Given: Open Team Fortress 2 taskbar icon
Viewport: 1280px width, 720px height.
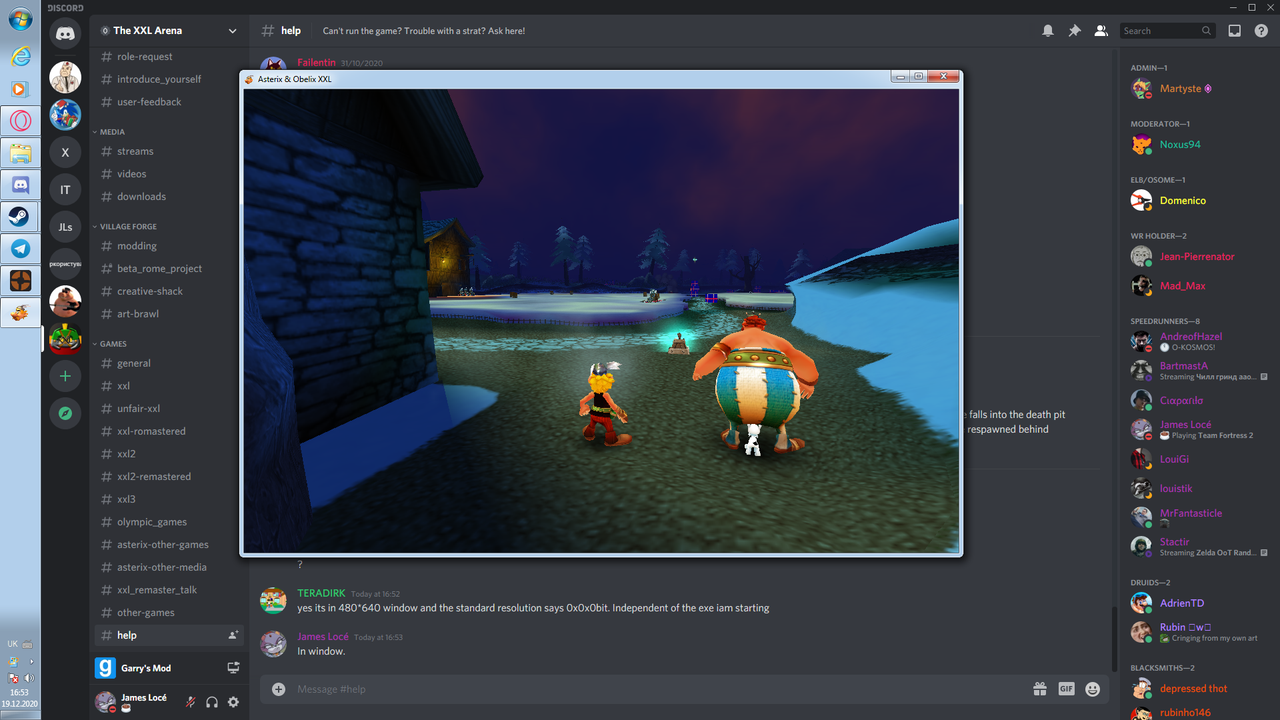Looking at the screenshot, I should point(20,281).
